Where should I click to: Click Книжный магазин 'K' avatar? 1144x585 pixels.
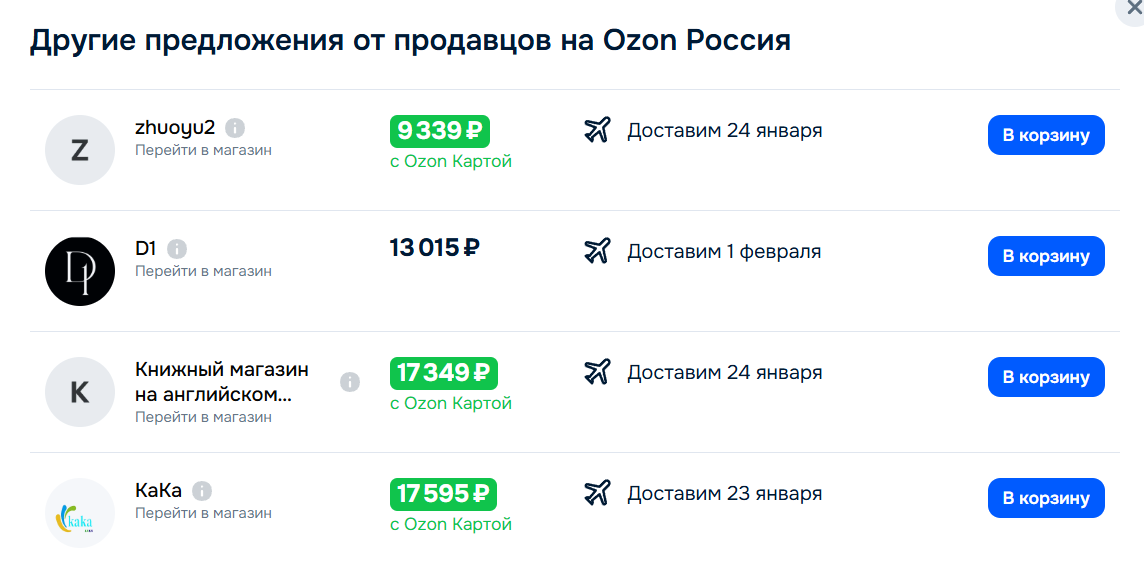pos(80,392)
